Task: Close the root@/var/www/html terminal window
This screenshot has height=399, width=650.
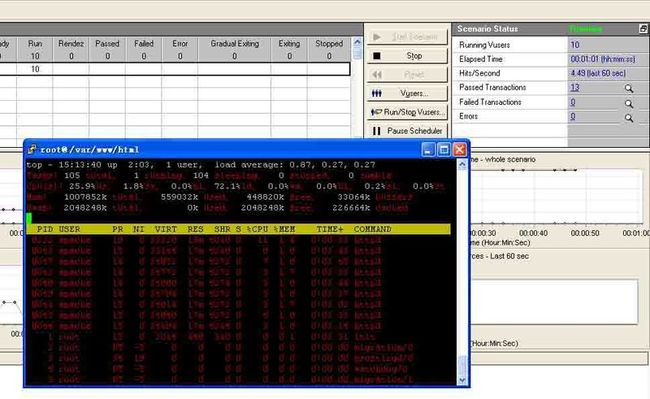Action: click(459, 150)
